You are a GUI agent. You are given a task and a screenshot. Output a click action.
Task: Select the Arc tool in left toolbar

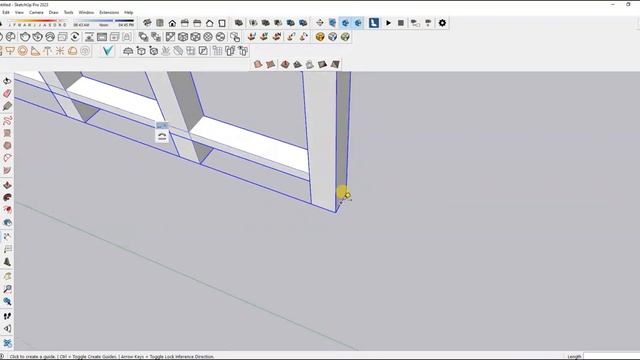point(7,158)
